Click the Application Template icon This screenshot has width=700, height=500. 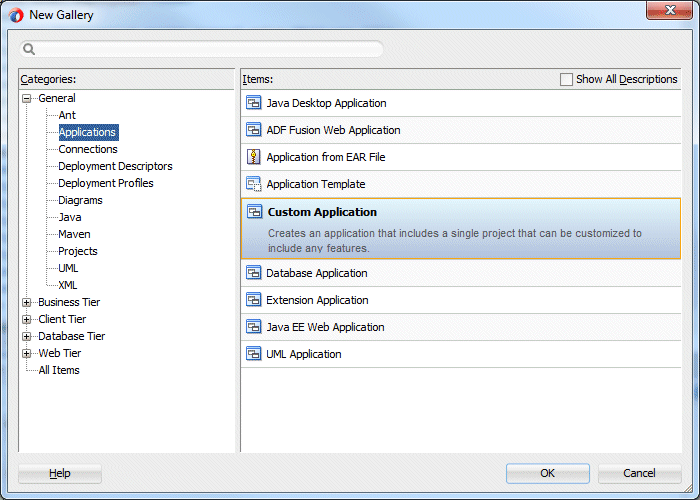coord(254,184)
